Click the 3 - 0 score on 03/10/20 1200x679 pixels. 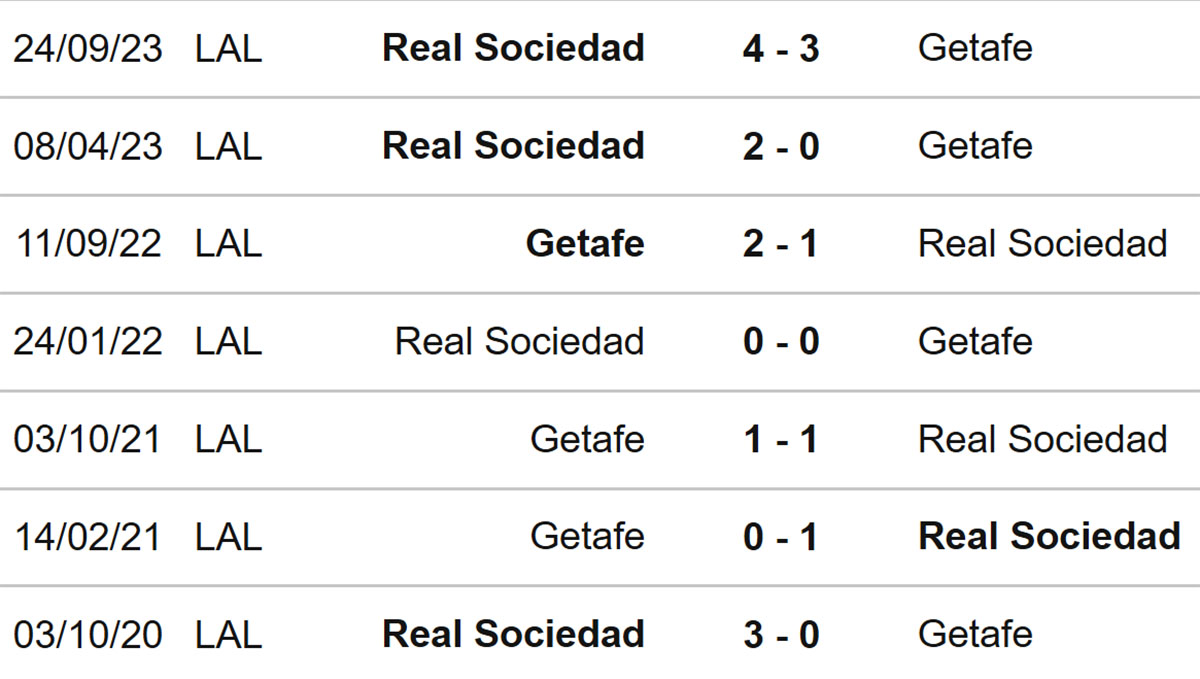point(781,635)
